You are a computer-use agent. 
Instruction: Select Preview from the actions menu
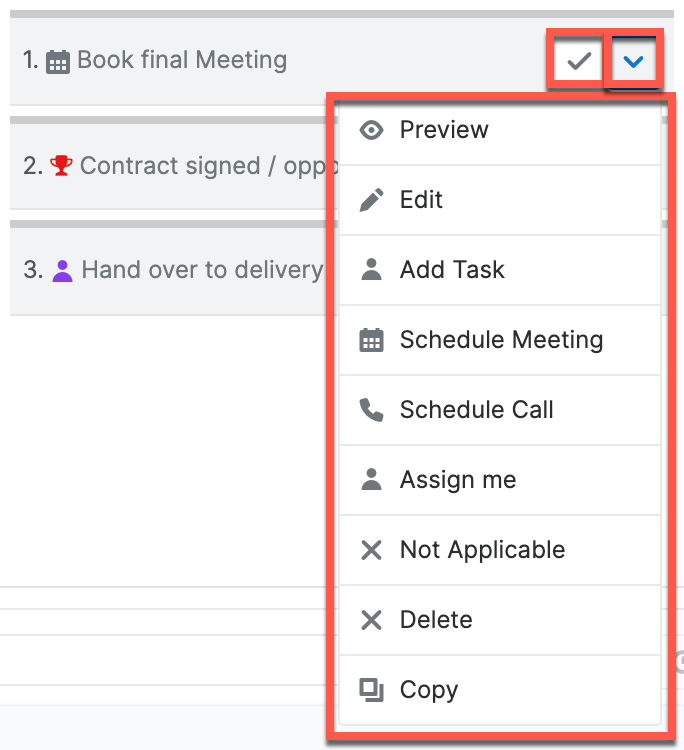(x=444, y=130)
